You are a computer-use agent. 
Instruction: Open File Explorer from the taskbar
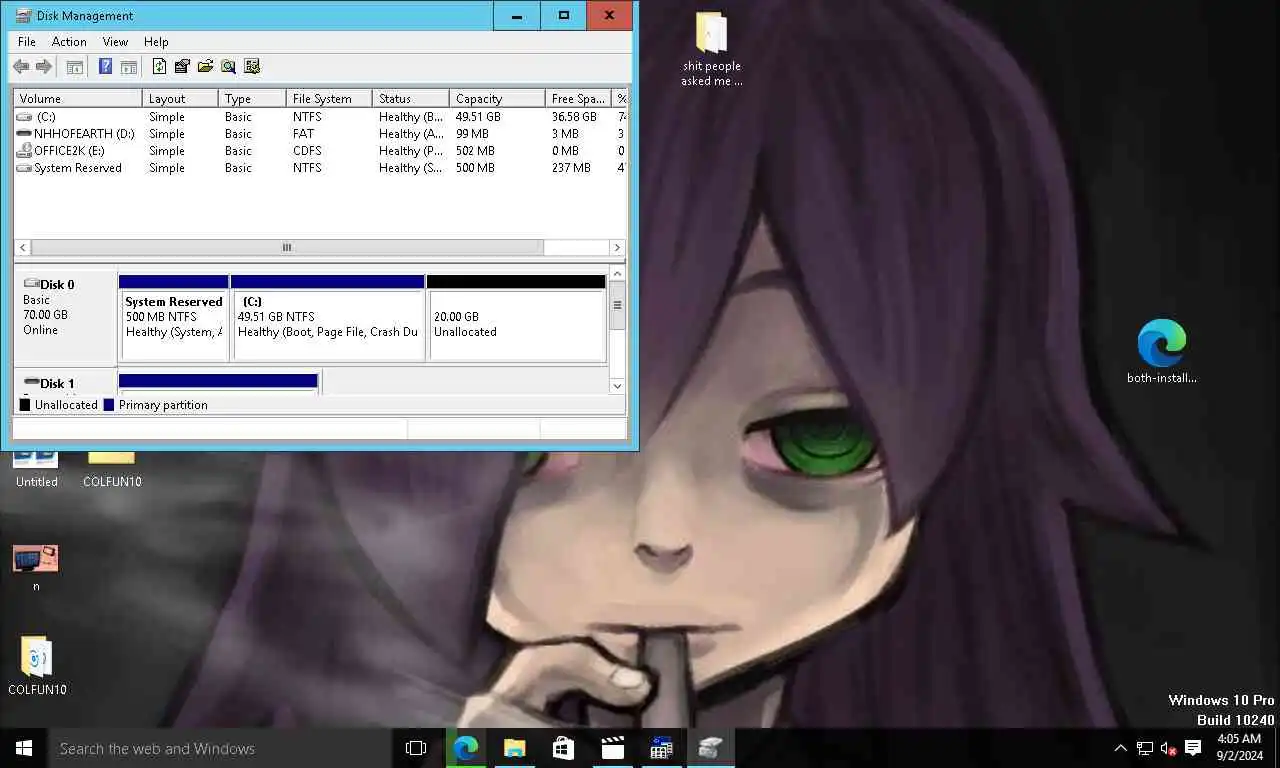(x=515, y=748)
